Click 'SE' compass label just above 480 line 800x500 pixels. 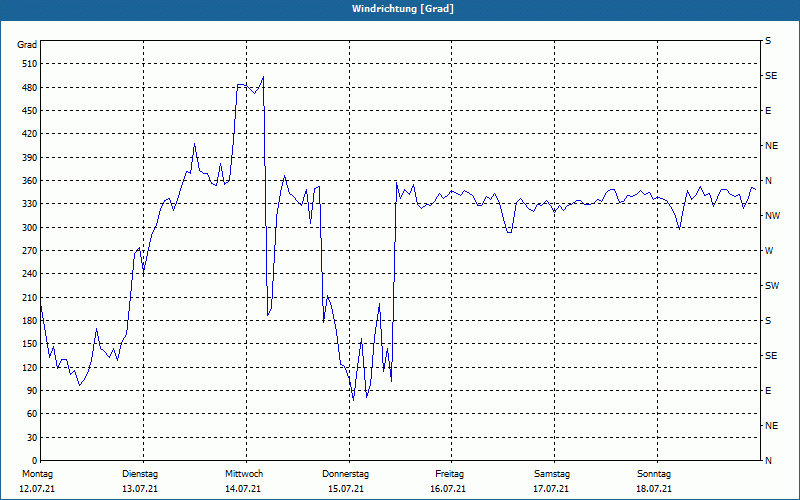pyautogui.click(x=771, y=76)
